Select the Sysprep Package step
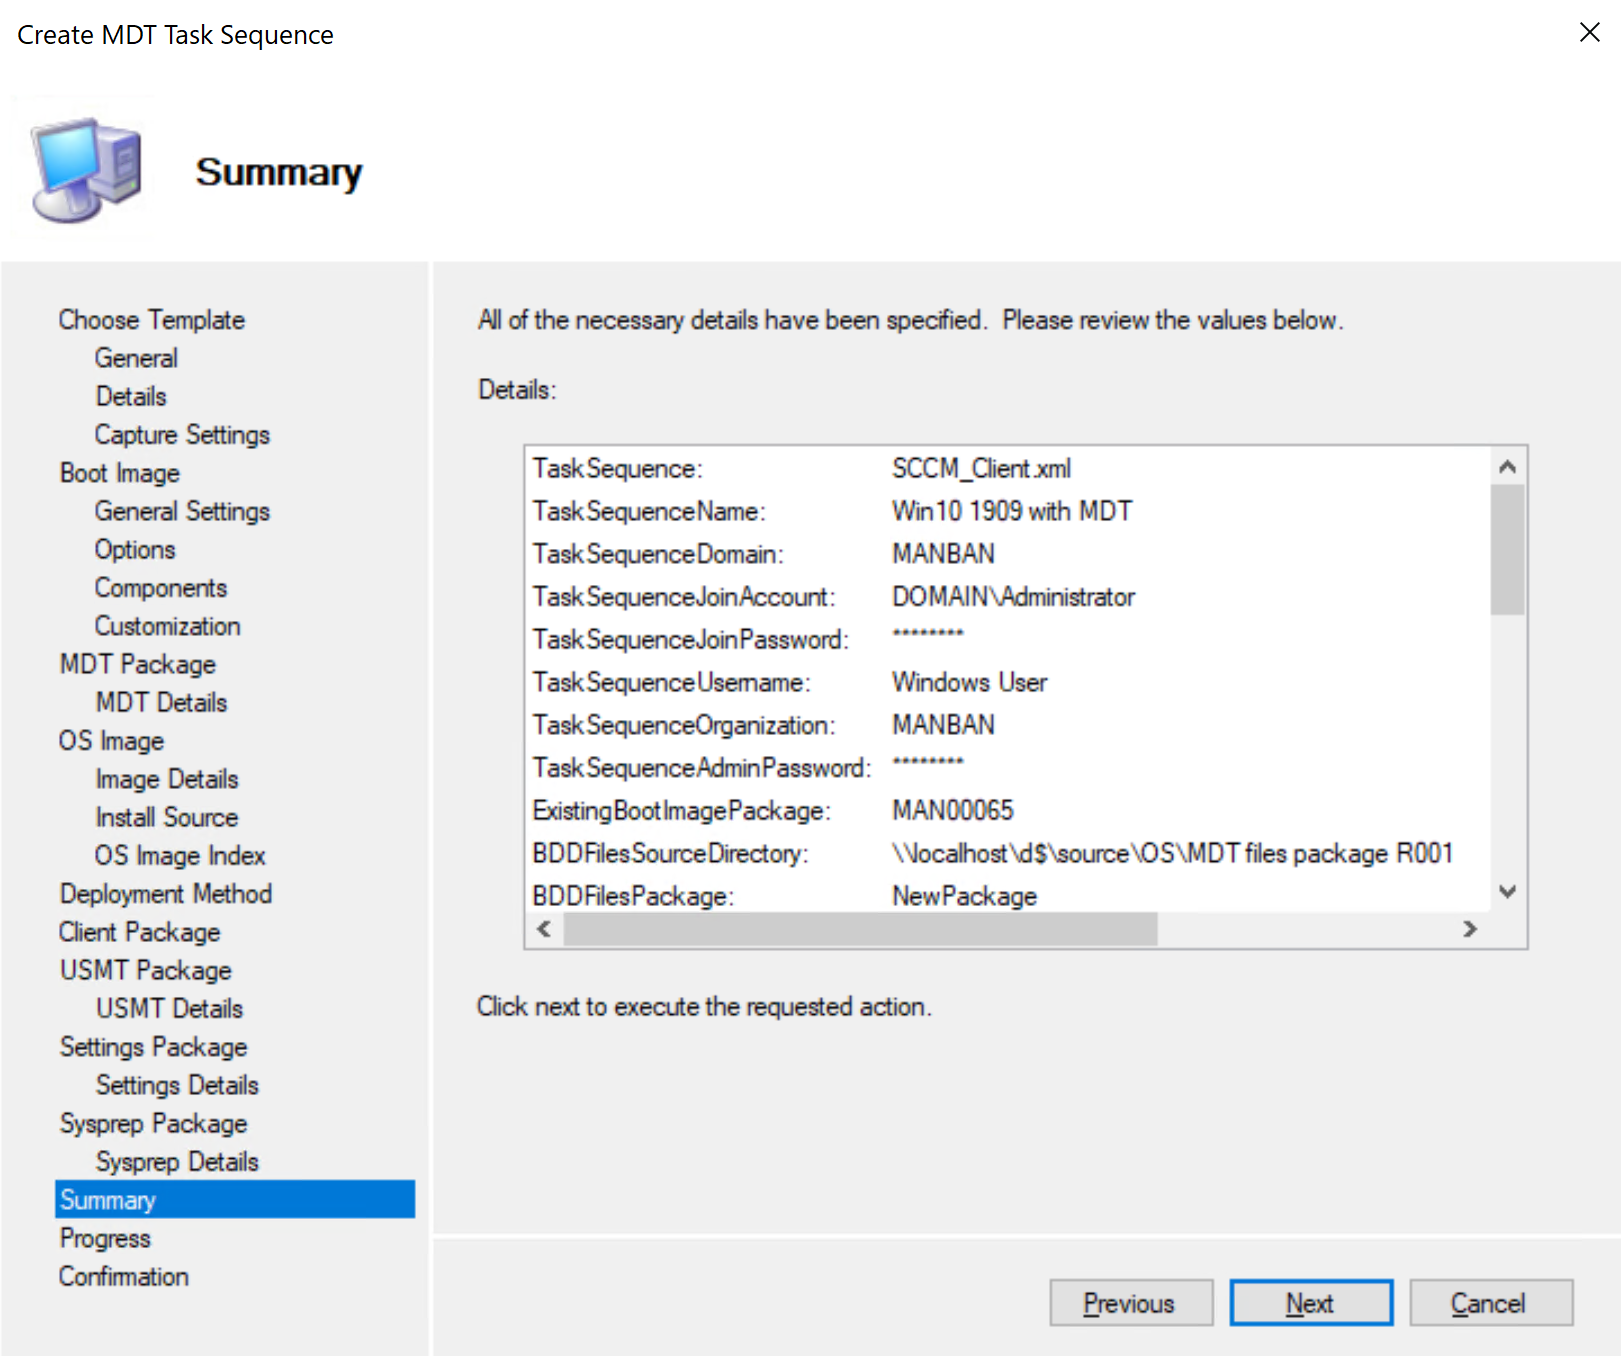This screenshot has width=1621, height=1356. click(x=152, y=1123)
